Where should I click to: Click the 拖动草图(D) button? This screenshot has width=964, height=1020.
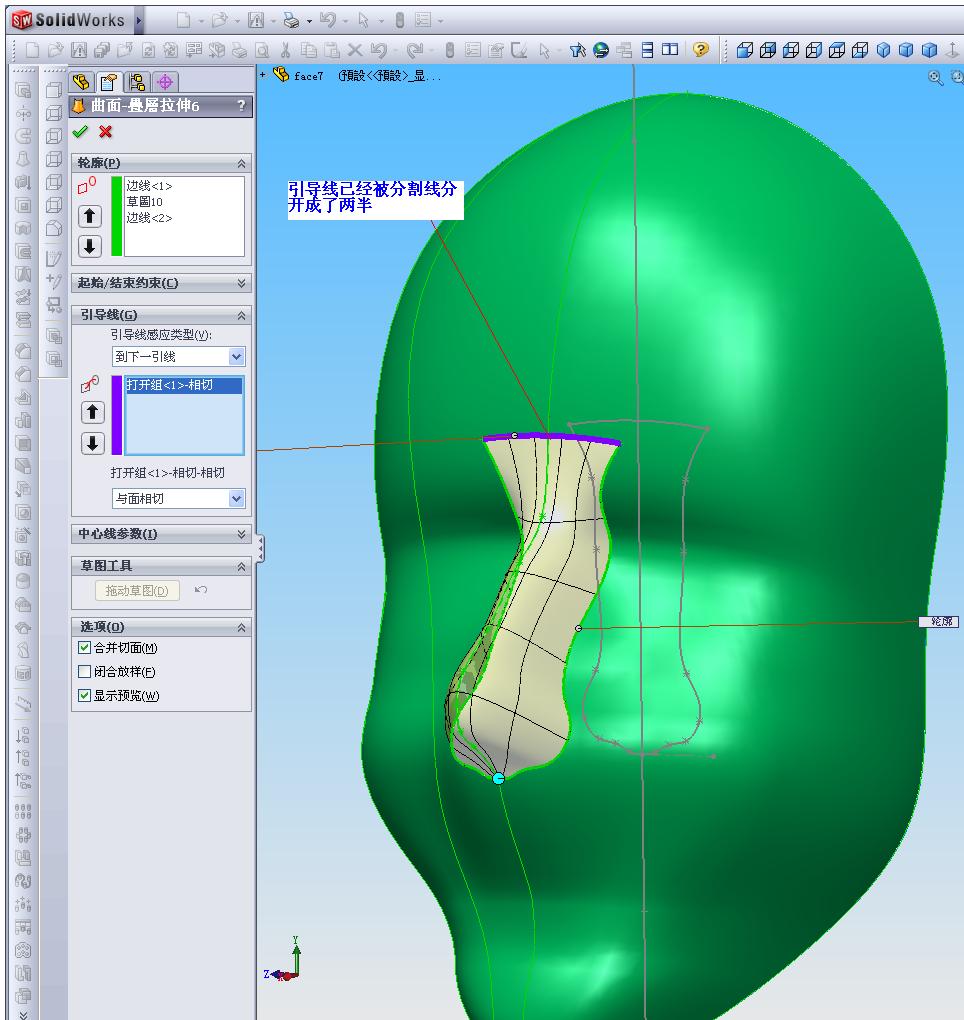click(x=137, y=591)
